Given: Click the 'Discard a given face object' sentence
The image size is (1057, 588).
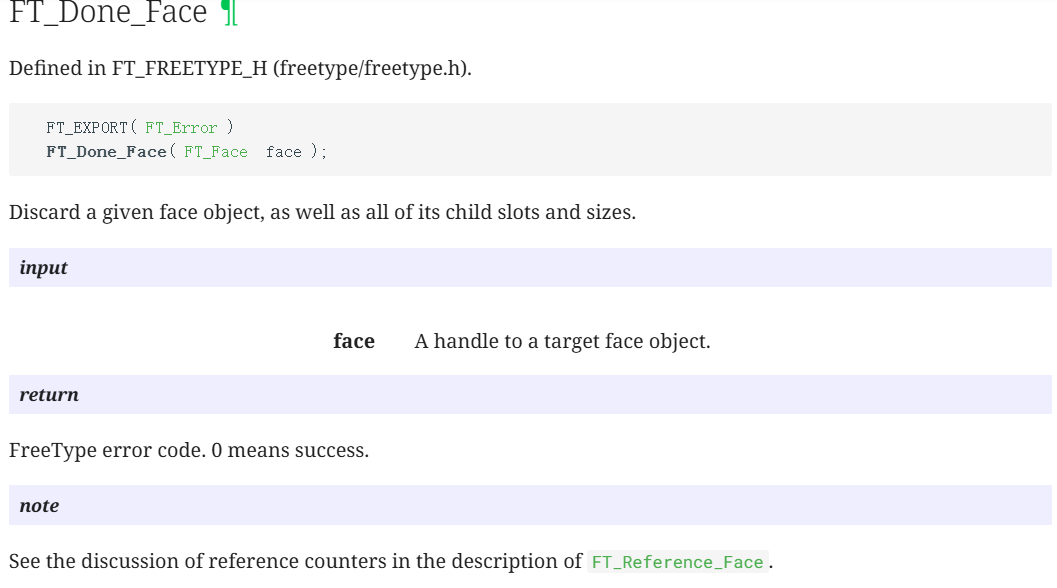Looking at the screenshot, I should (x=322, y=212).
